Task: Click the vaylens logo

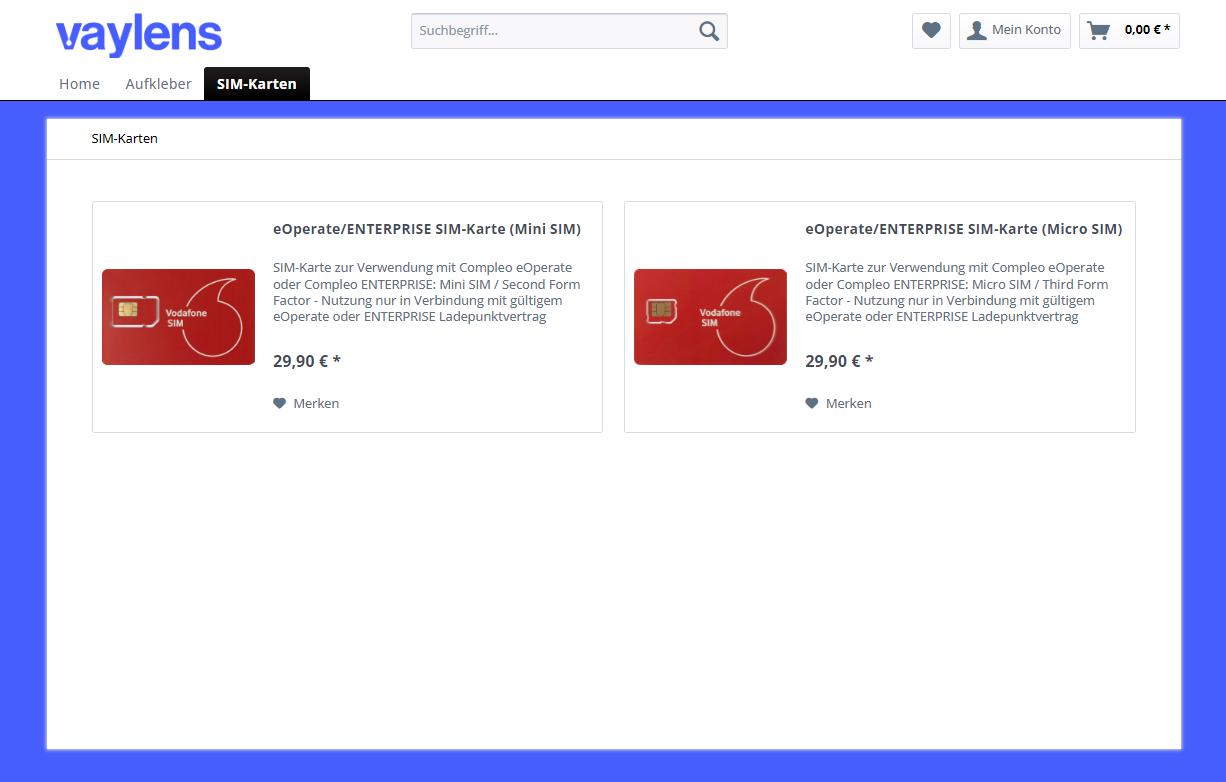Action: [139, 34]
